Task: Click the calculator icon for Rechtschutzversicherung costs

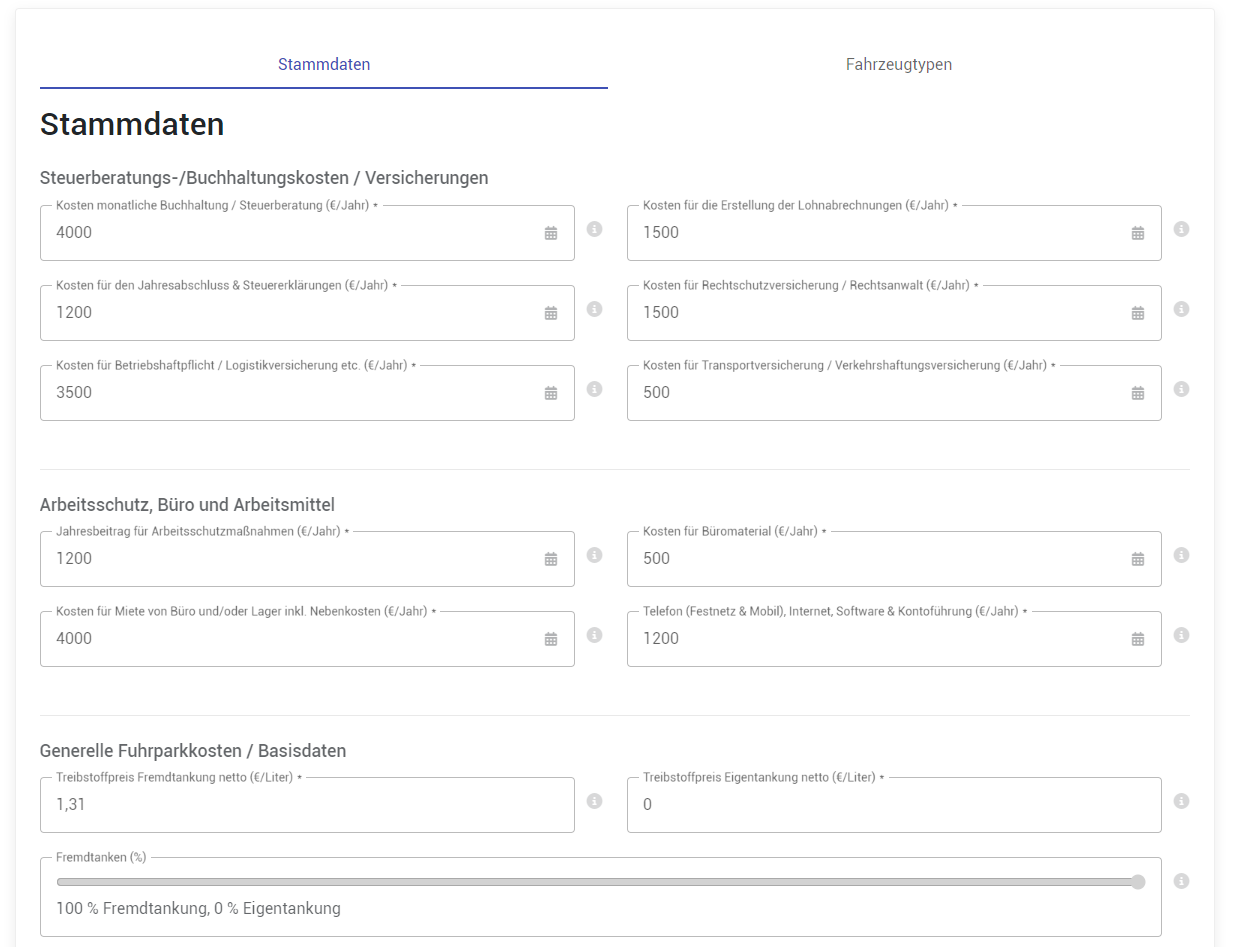Action: (x=1137, y=312)
